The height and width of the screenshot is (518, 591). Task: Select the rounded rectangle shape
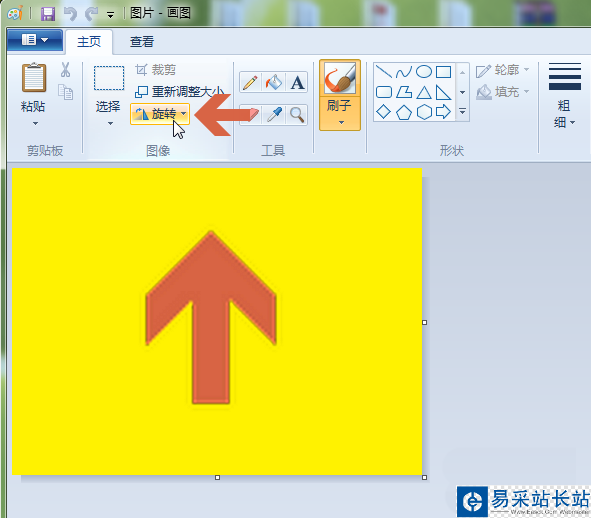(384, 92)
